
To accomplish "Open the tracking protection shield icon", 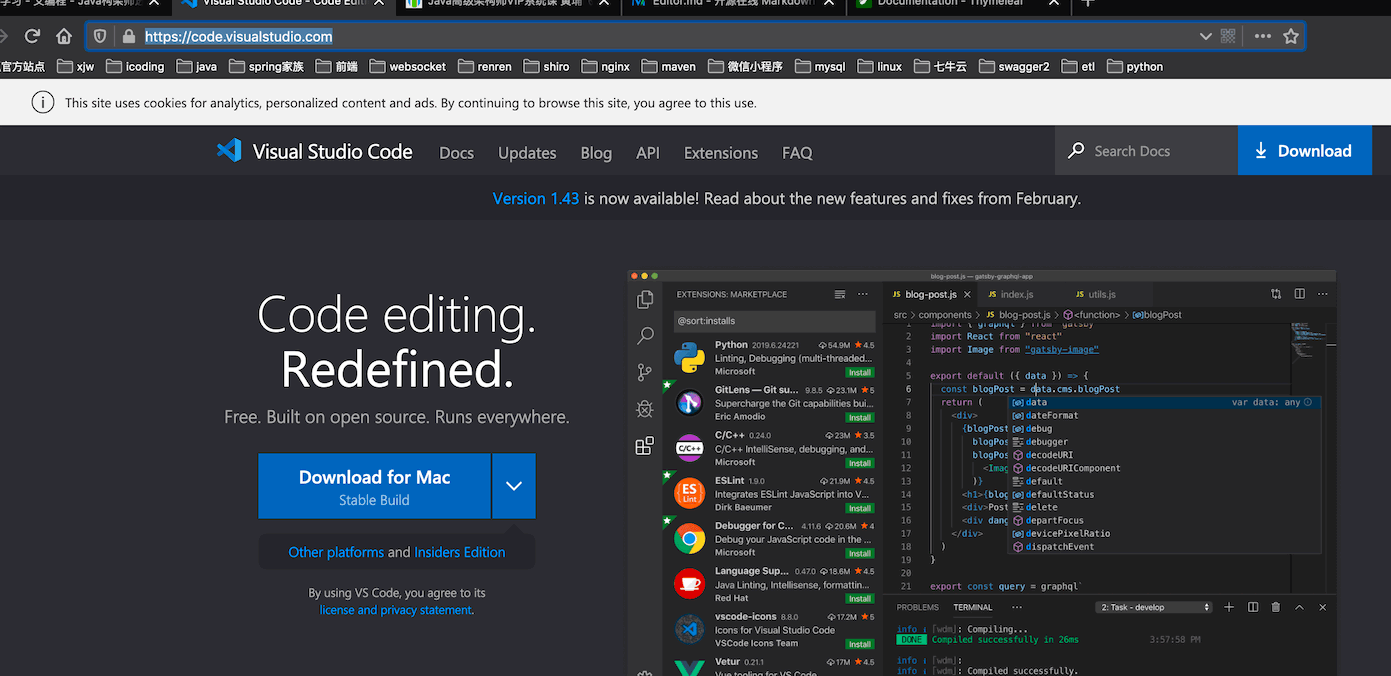I will pyautogui.click(x=100, y=36).
